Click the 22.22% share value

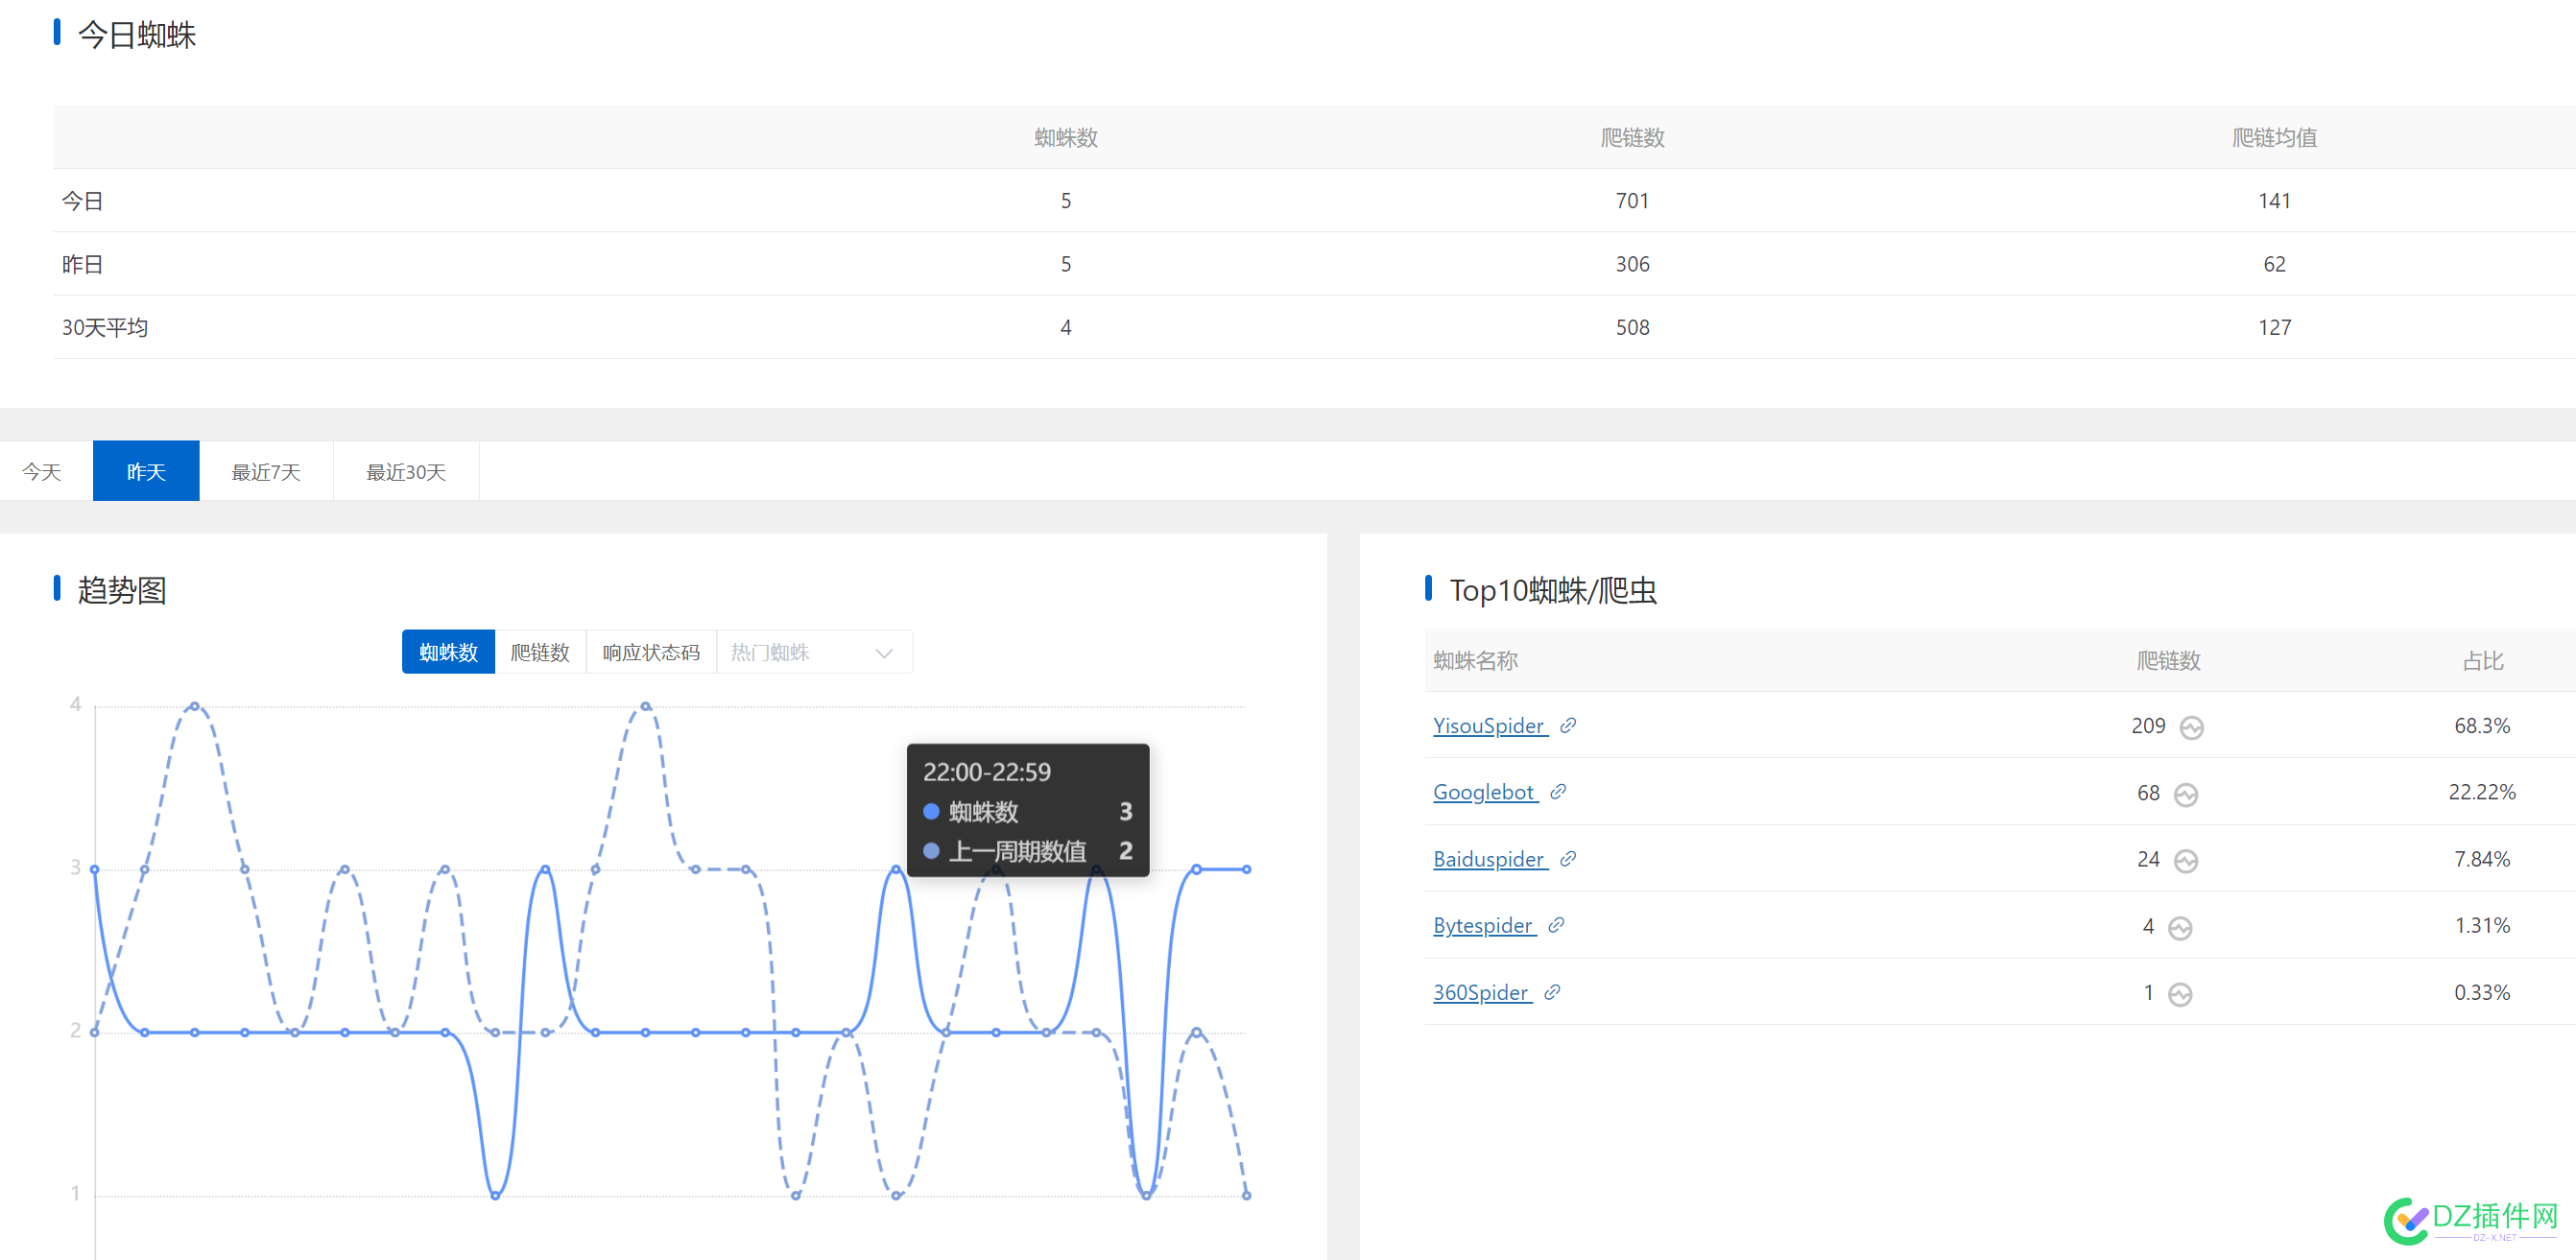point(2482,792)
